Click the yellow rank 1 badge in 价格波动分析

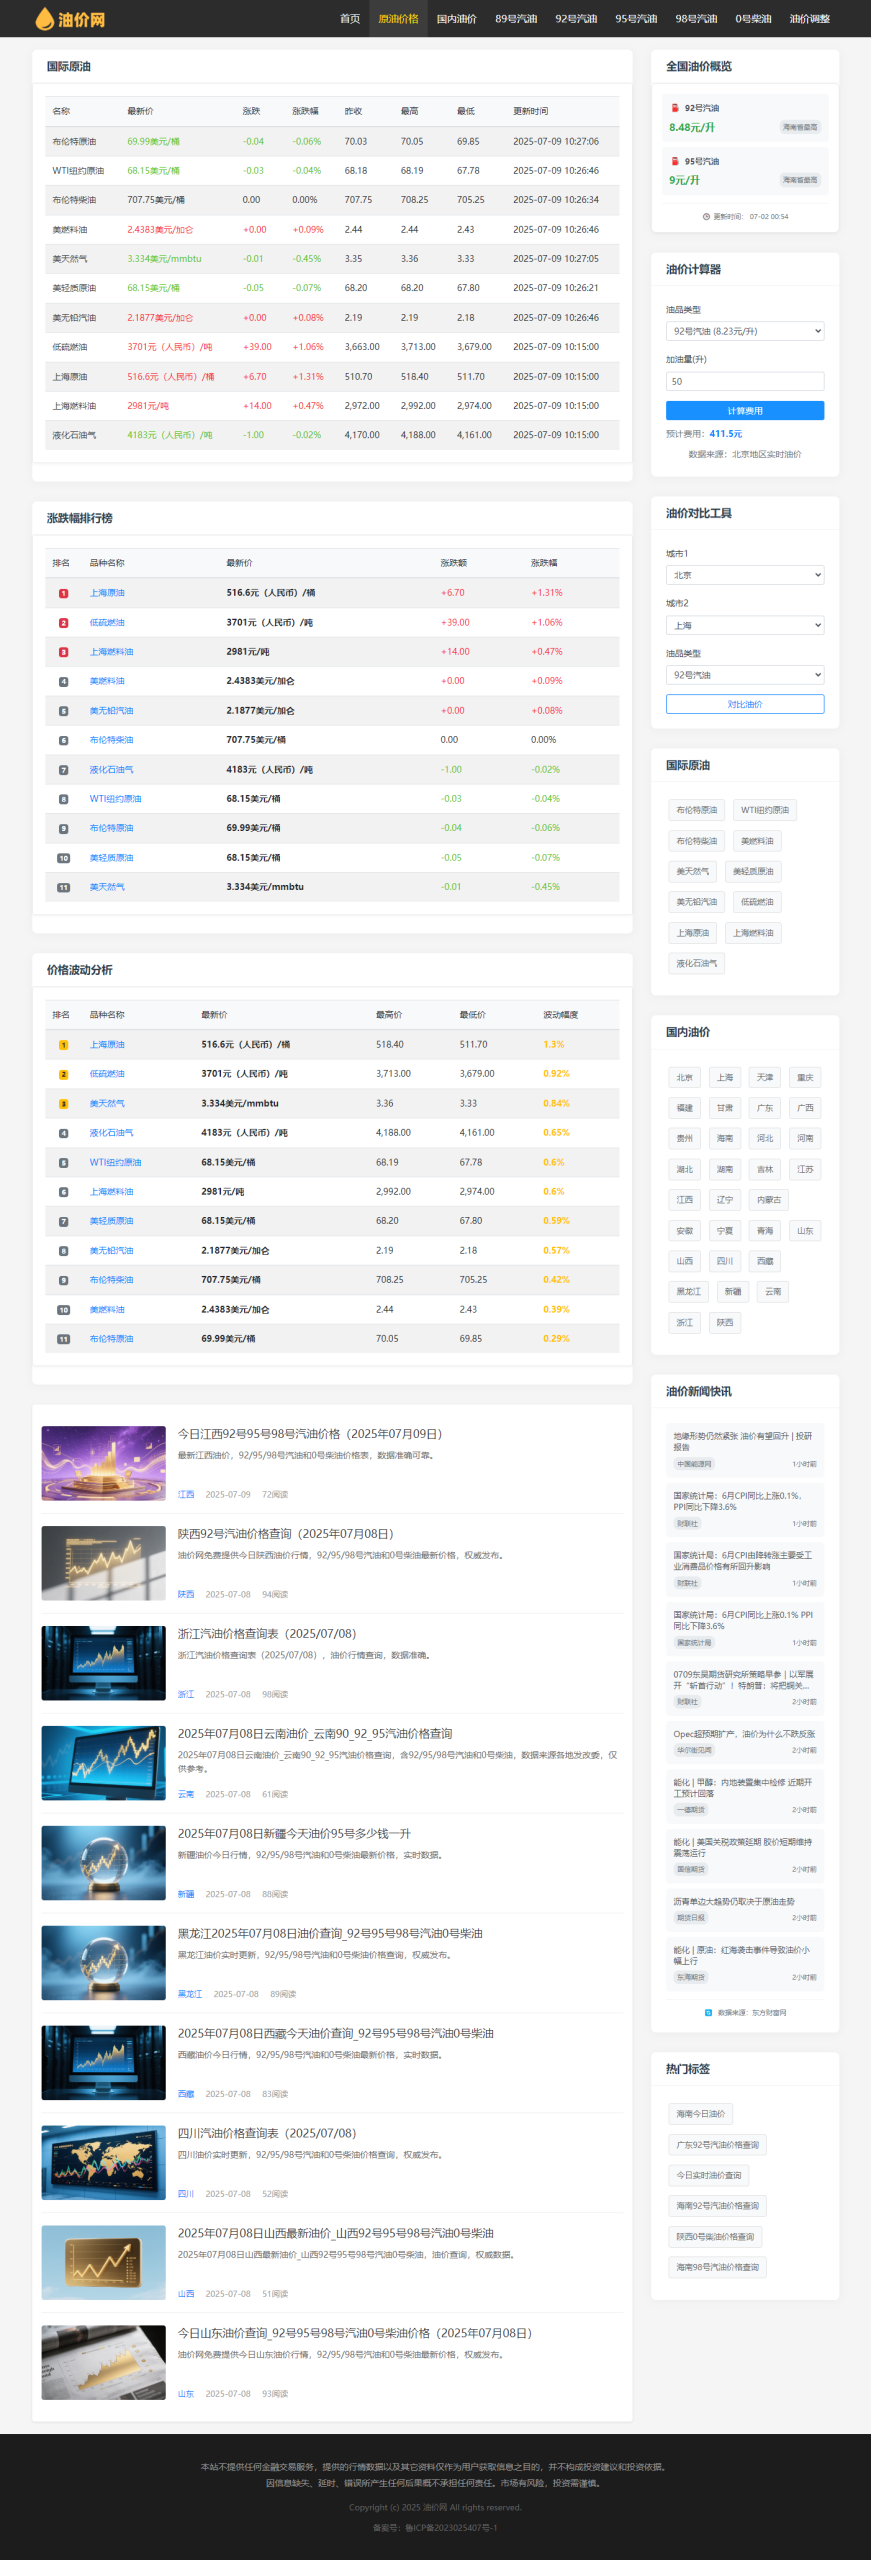(x=63, y=1045)
